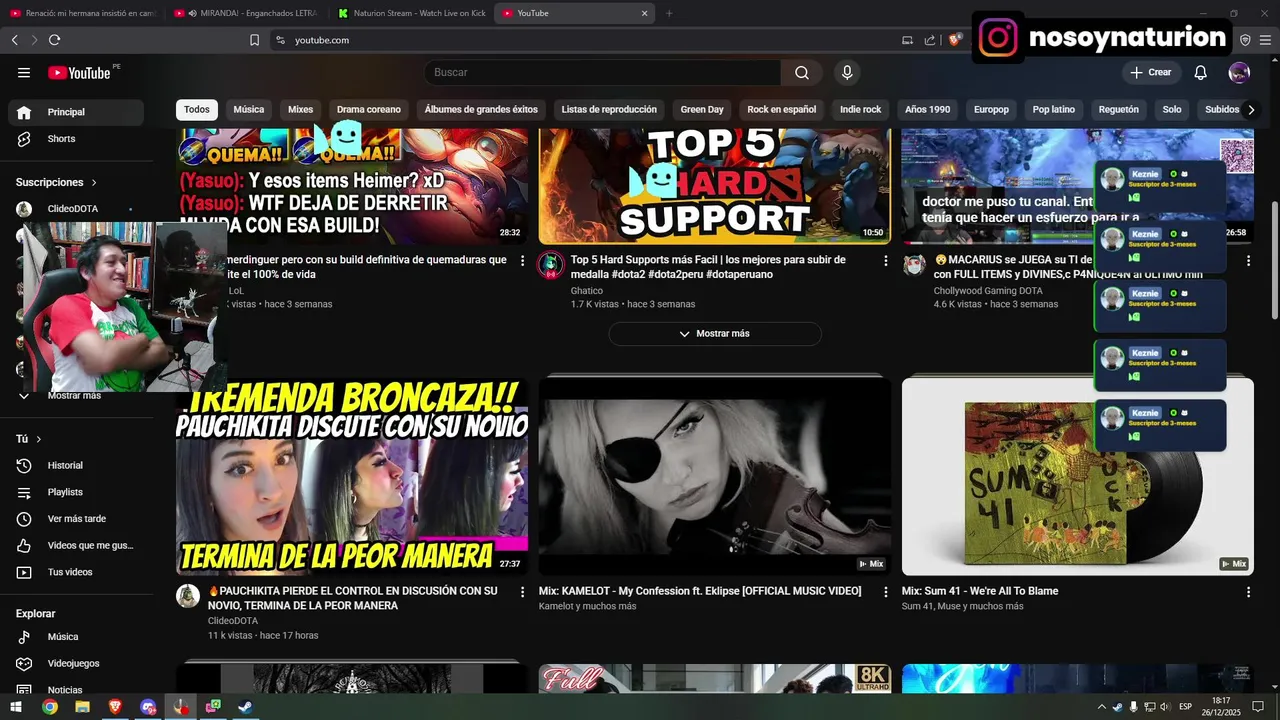Open options menu for Heimerdinger video
The width and height of the screenshot is (1280, 720).
click(522, 260)
